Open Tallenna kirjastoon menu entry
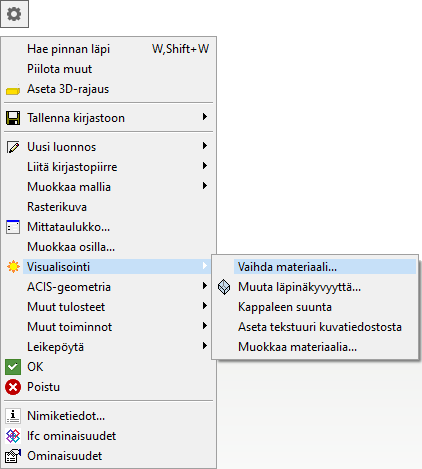The height and width of the screenshot is (469, 422). pyautogui.click(x=108, y=118)
